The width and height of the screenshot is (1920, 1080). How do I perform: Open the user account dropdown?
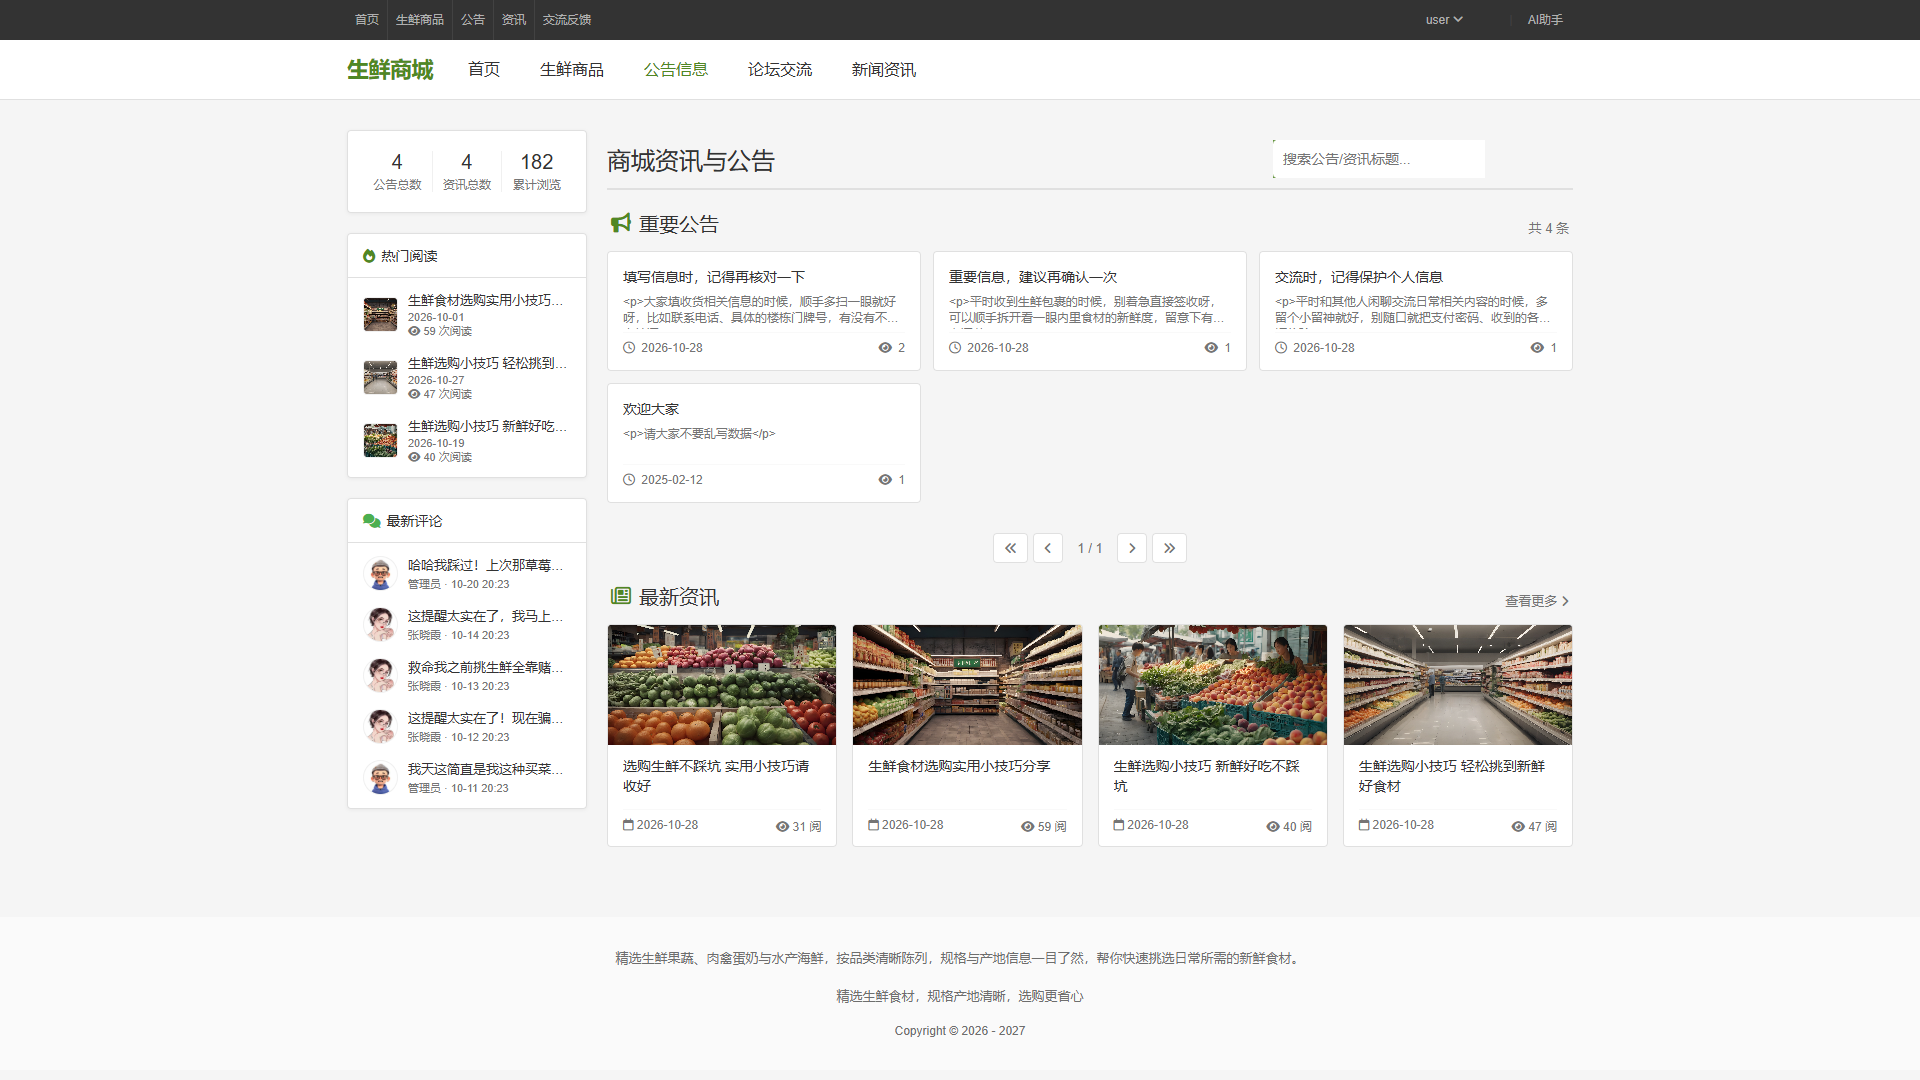(1444, 20)
